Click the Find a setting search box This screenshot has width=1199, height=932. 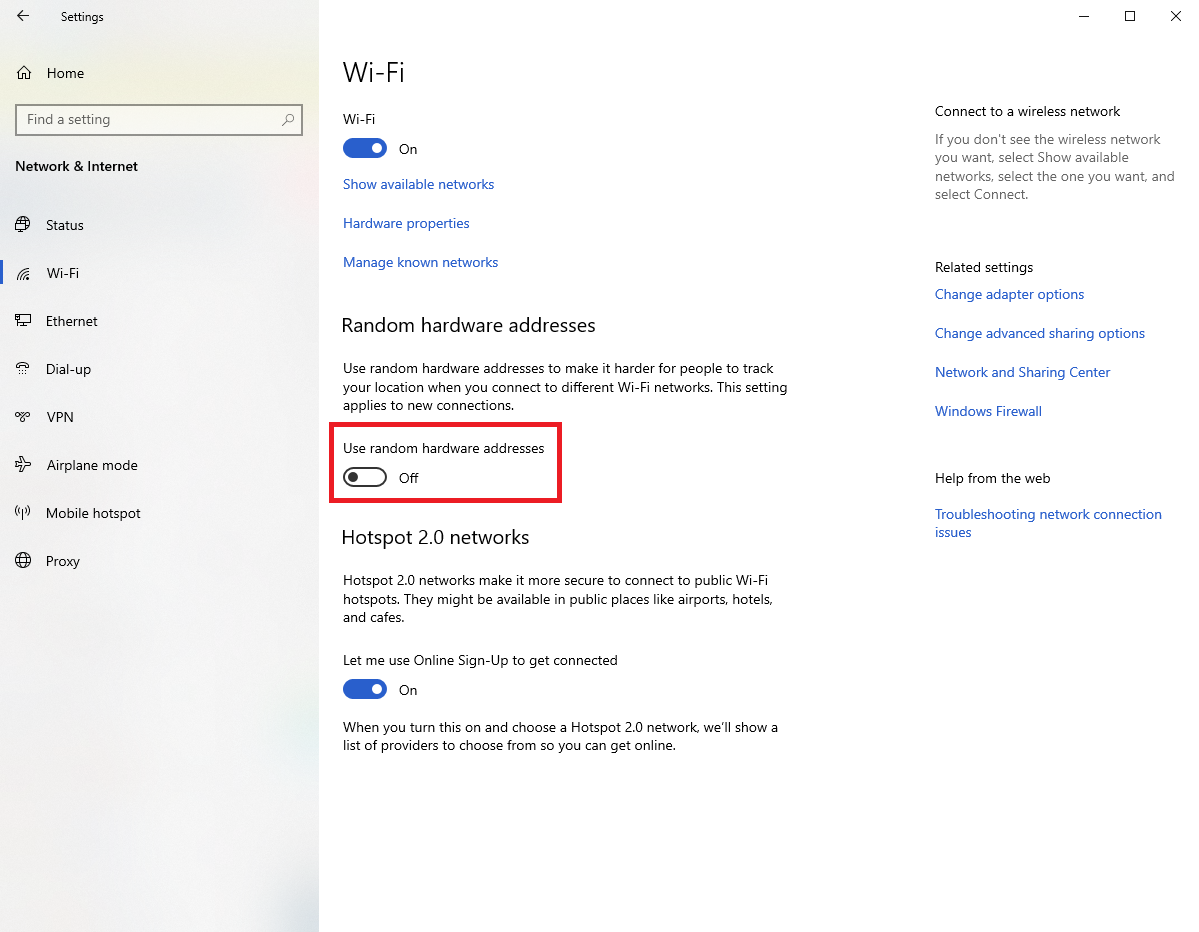[x=150, y=119]
